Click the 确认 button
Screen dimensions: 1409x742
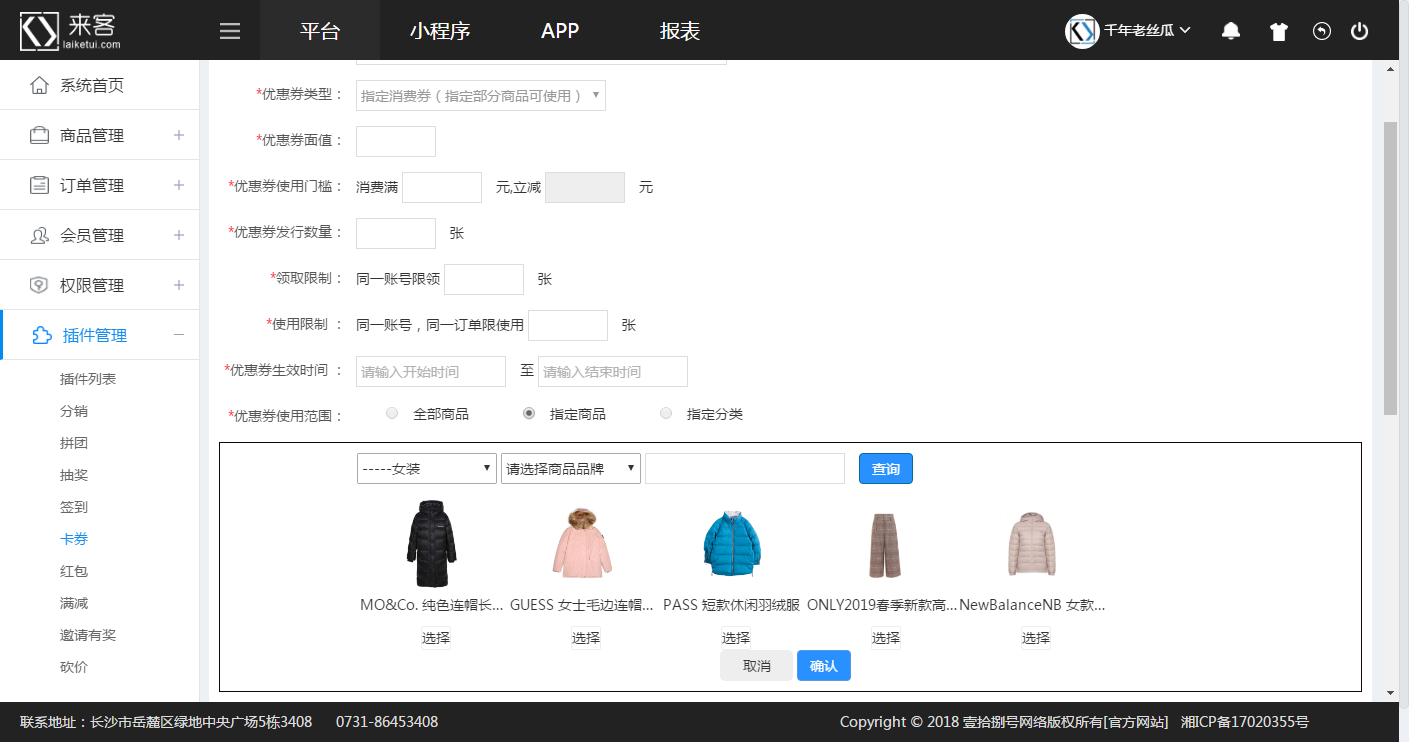(824, 665)
